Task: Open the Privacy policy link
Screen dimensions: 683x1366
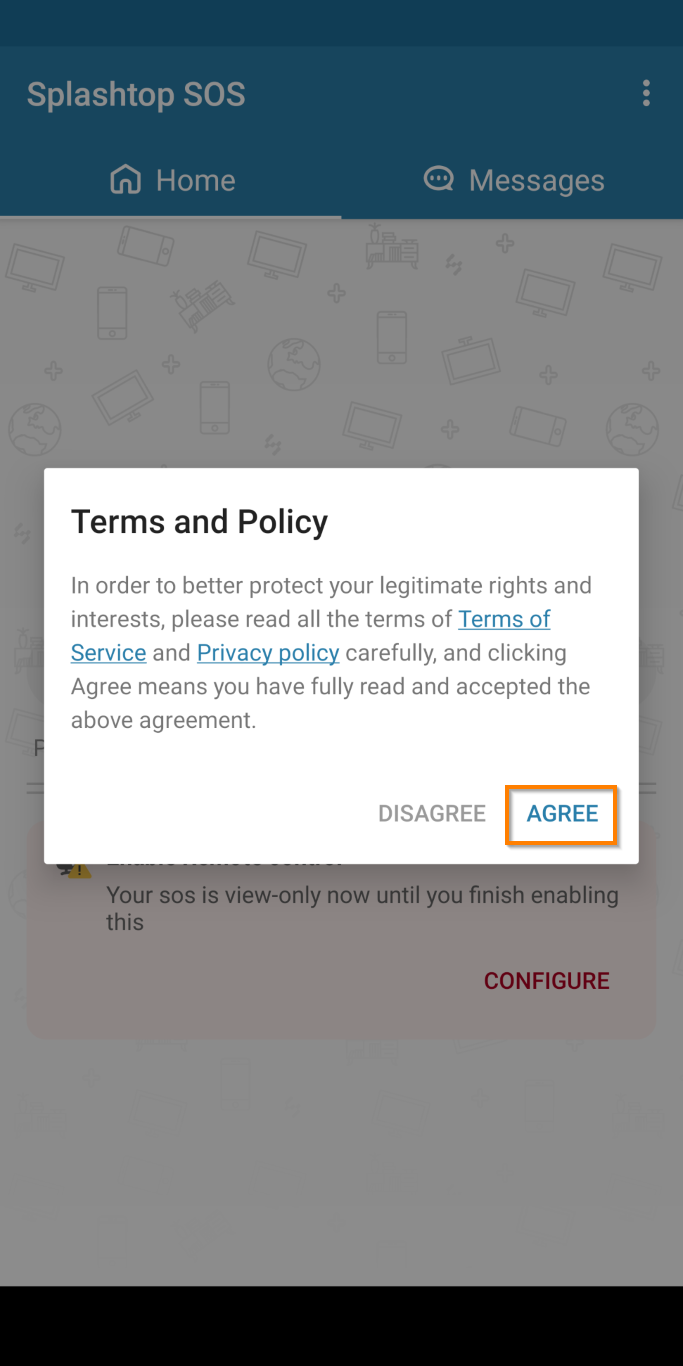Action: pos(268,652)
